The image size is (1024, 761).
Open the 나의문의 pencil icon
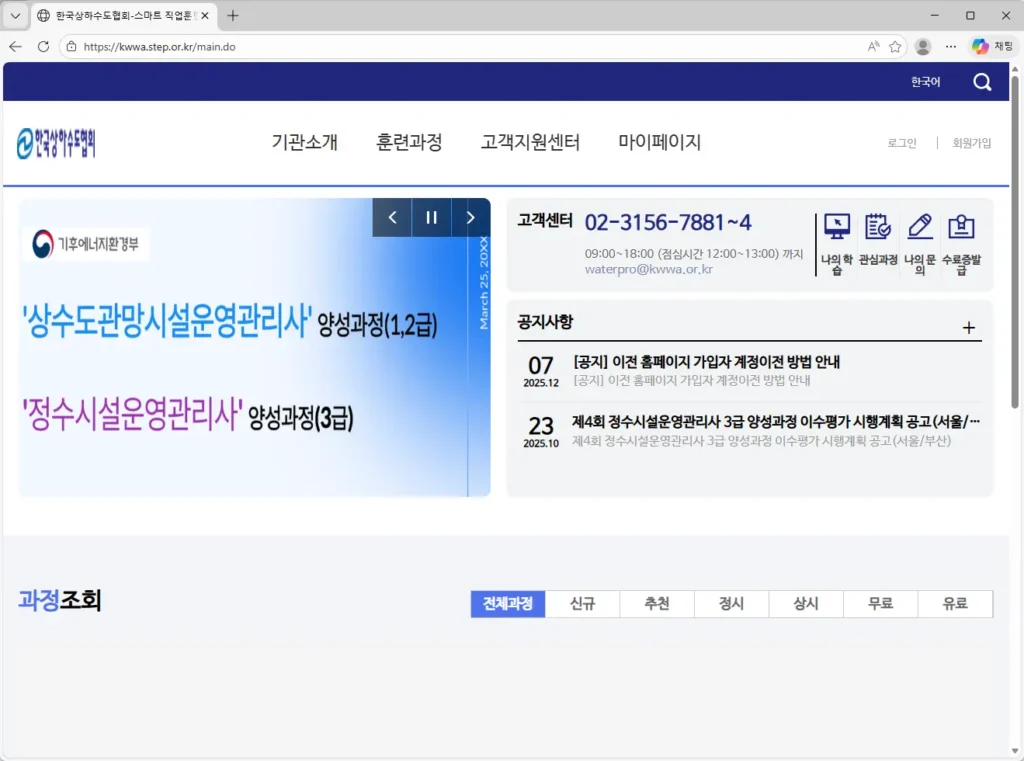coord(919,225)
